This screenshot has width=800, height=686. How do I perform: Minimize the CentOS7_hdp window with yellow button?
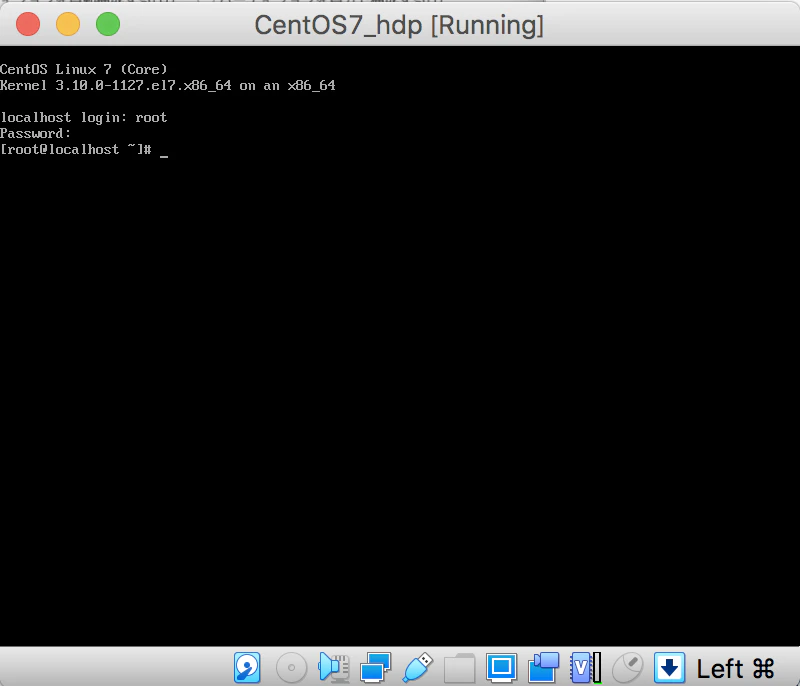pyautogui.click(x=68, y=24)
